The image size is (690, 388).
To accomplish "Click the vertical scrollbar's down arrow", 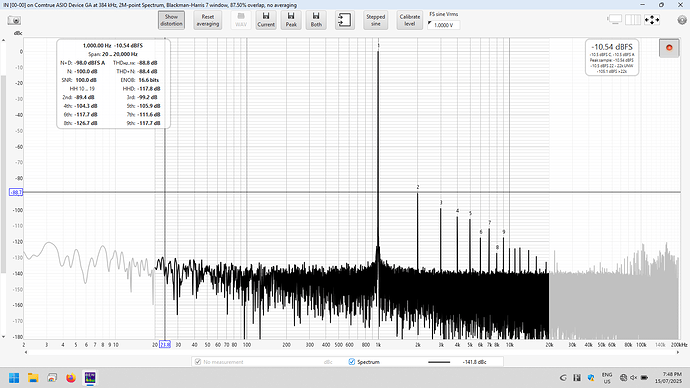I will click(4, 337).
